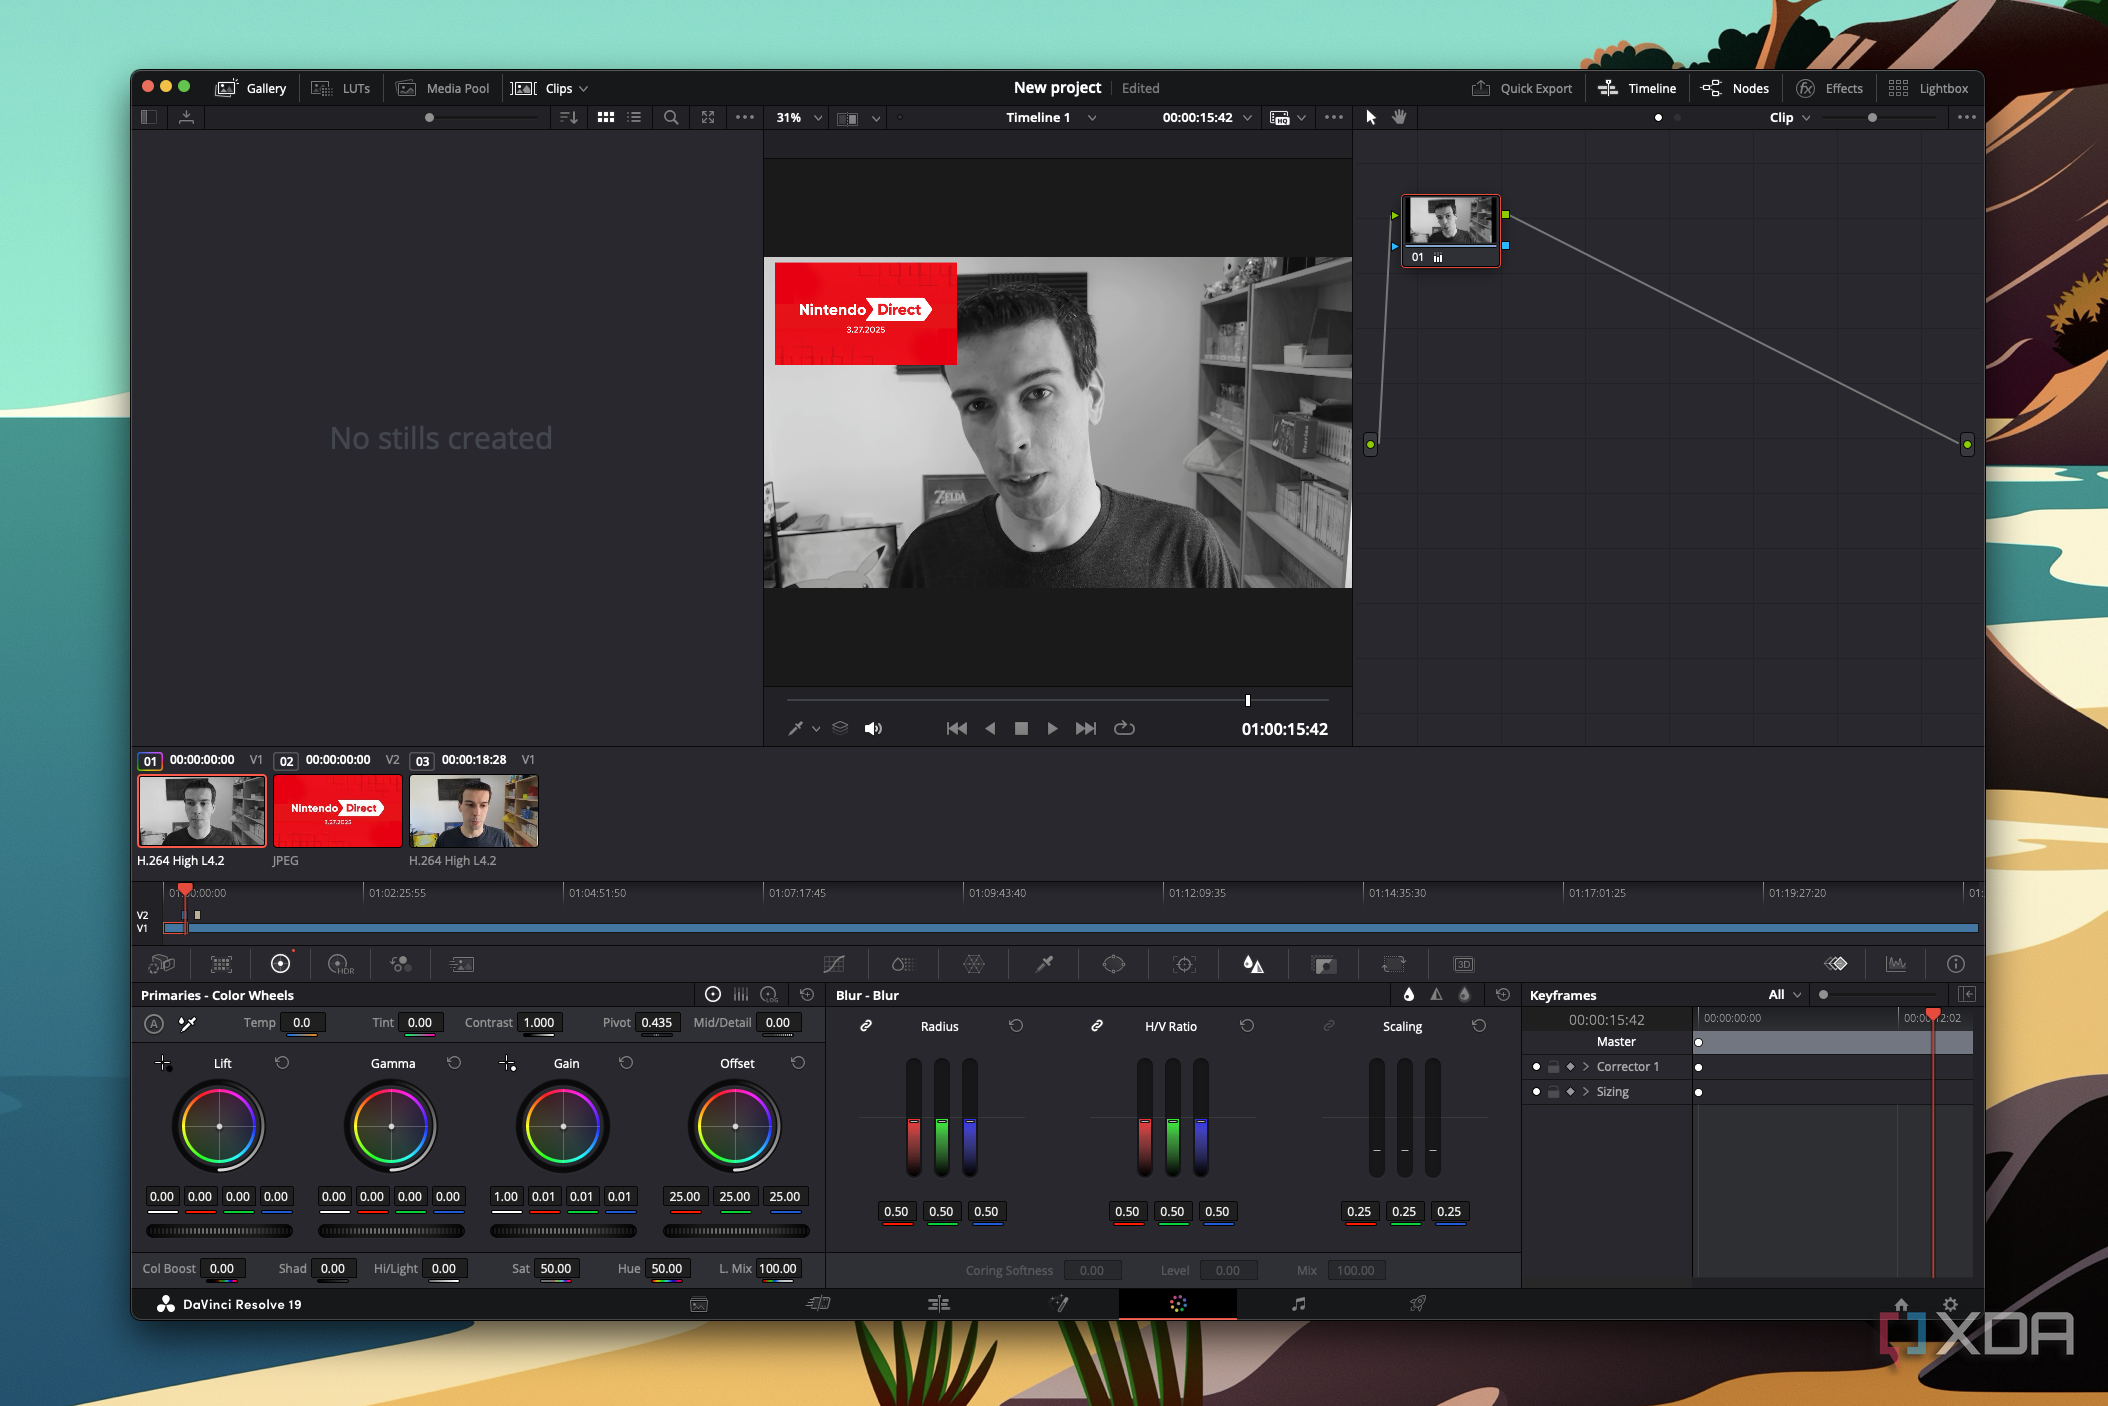Toggle the H/V Ratio channel link icon
Viewport: 2108px width, 1406px height.
1097,1026
